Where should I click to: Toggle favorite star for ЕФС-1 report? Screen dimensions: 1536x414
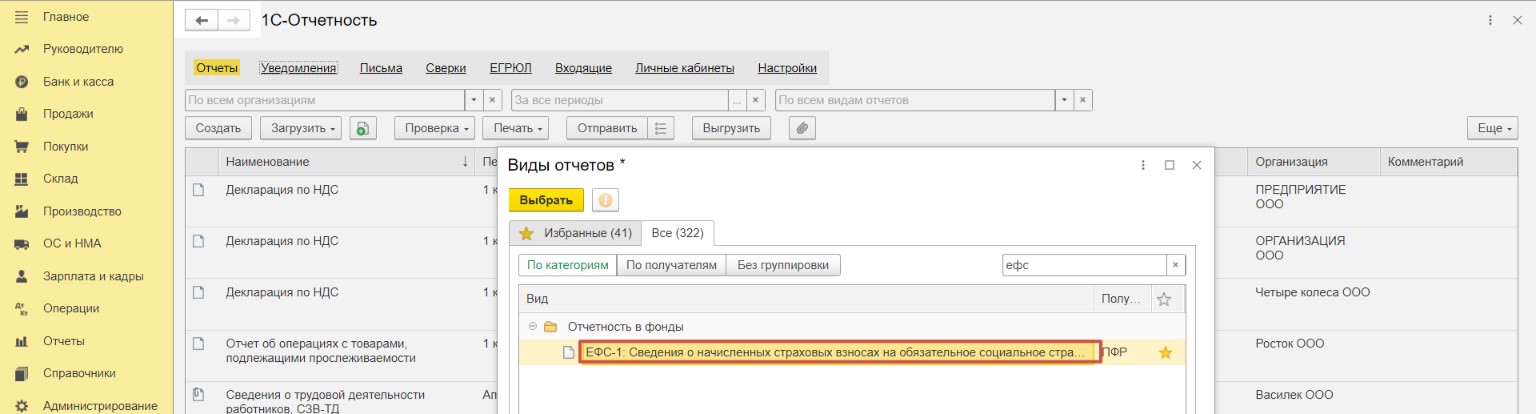[1164, 353]
